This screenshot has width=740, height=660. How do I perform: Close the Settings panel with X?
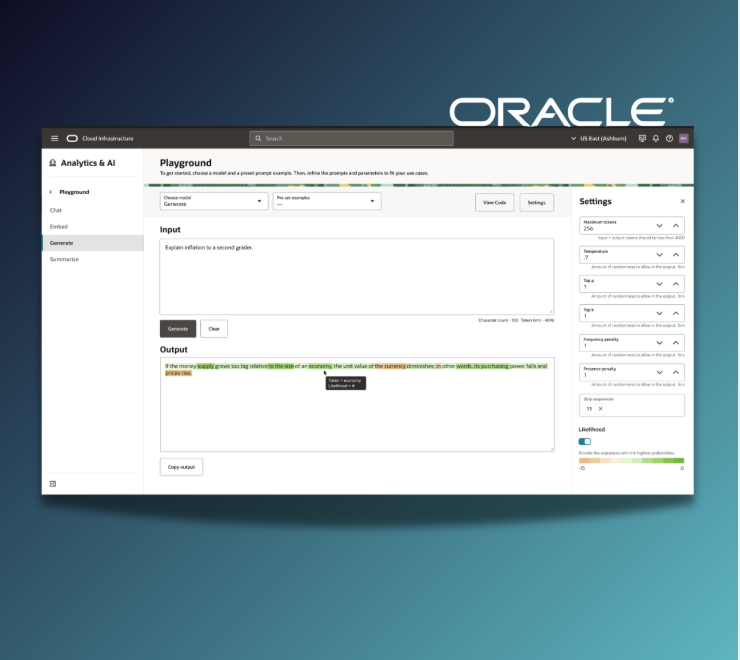683,201
